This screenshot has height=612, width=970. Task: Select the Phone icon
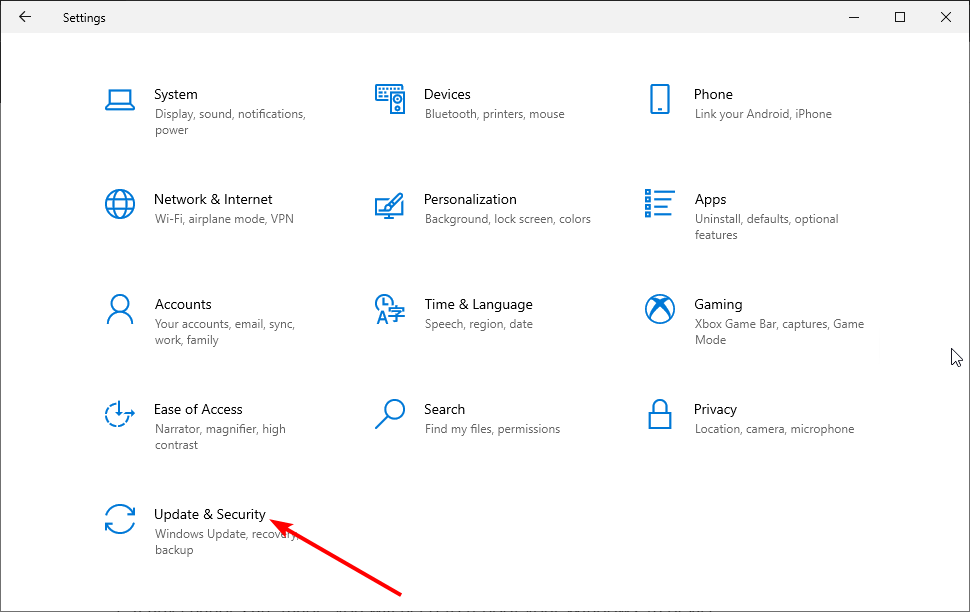(659, 99)
